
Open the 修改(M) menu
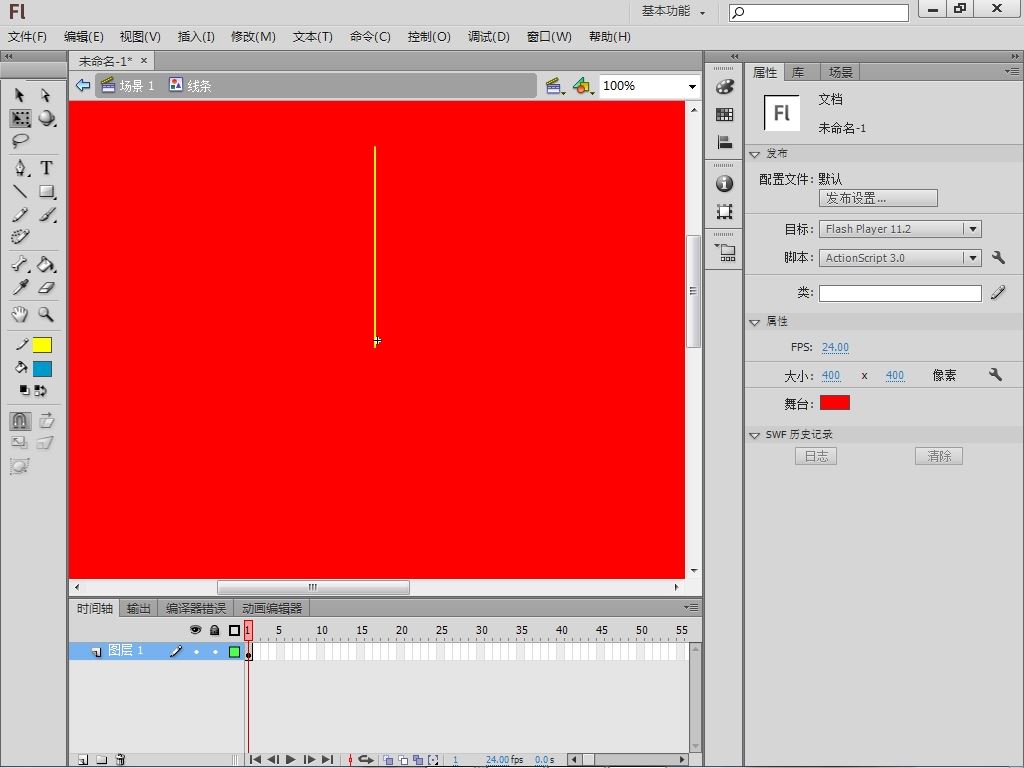click(253, 37)
